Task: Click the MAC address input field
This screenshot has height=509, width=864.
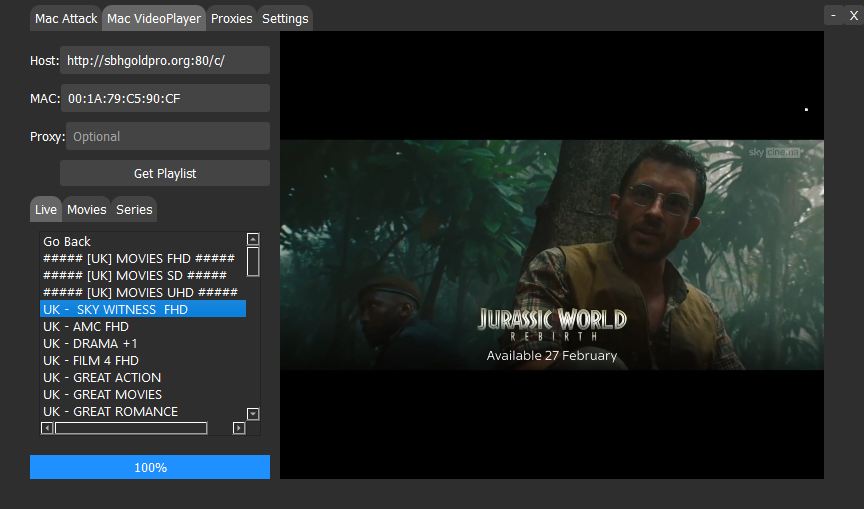Action: 165,98
